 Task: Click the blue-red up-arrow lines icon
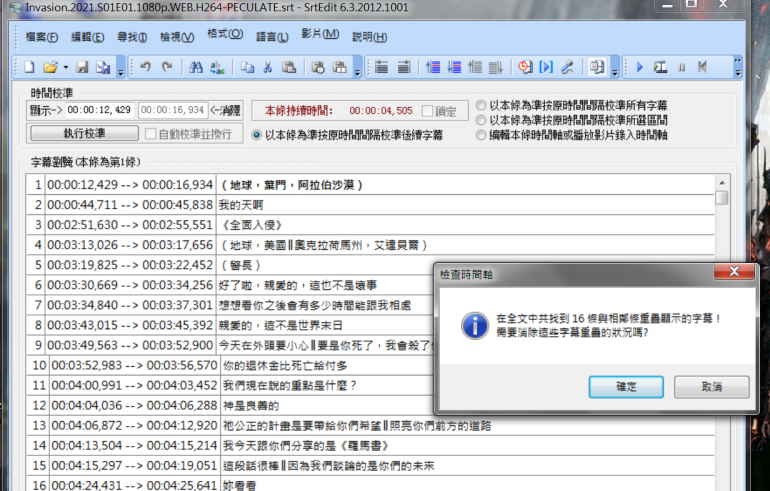click(x=433, y=67)
